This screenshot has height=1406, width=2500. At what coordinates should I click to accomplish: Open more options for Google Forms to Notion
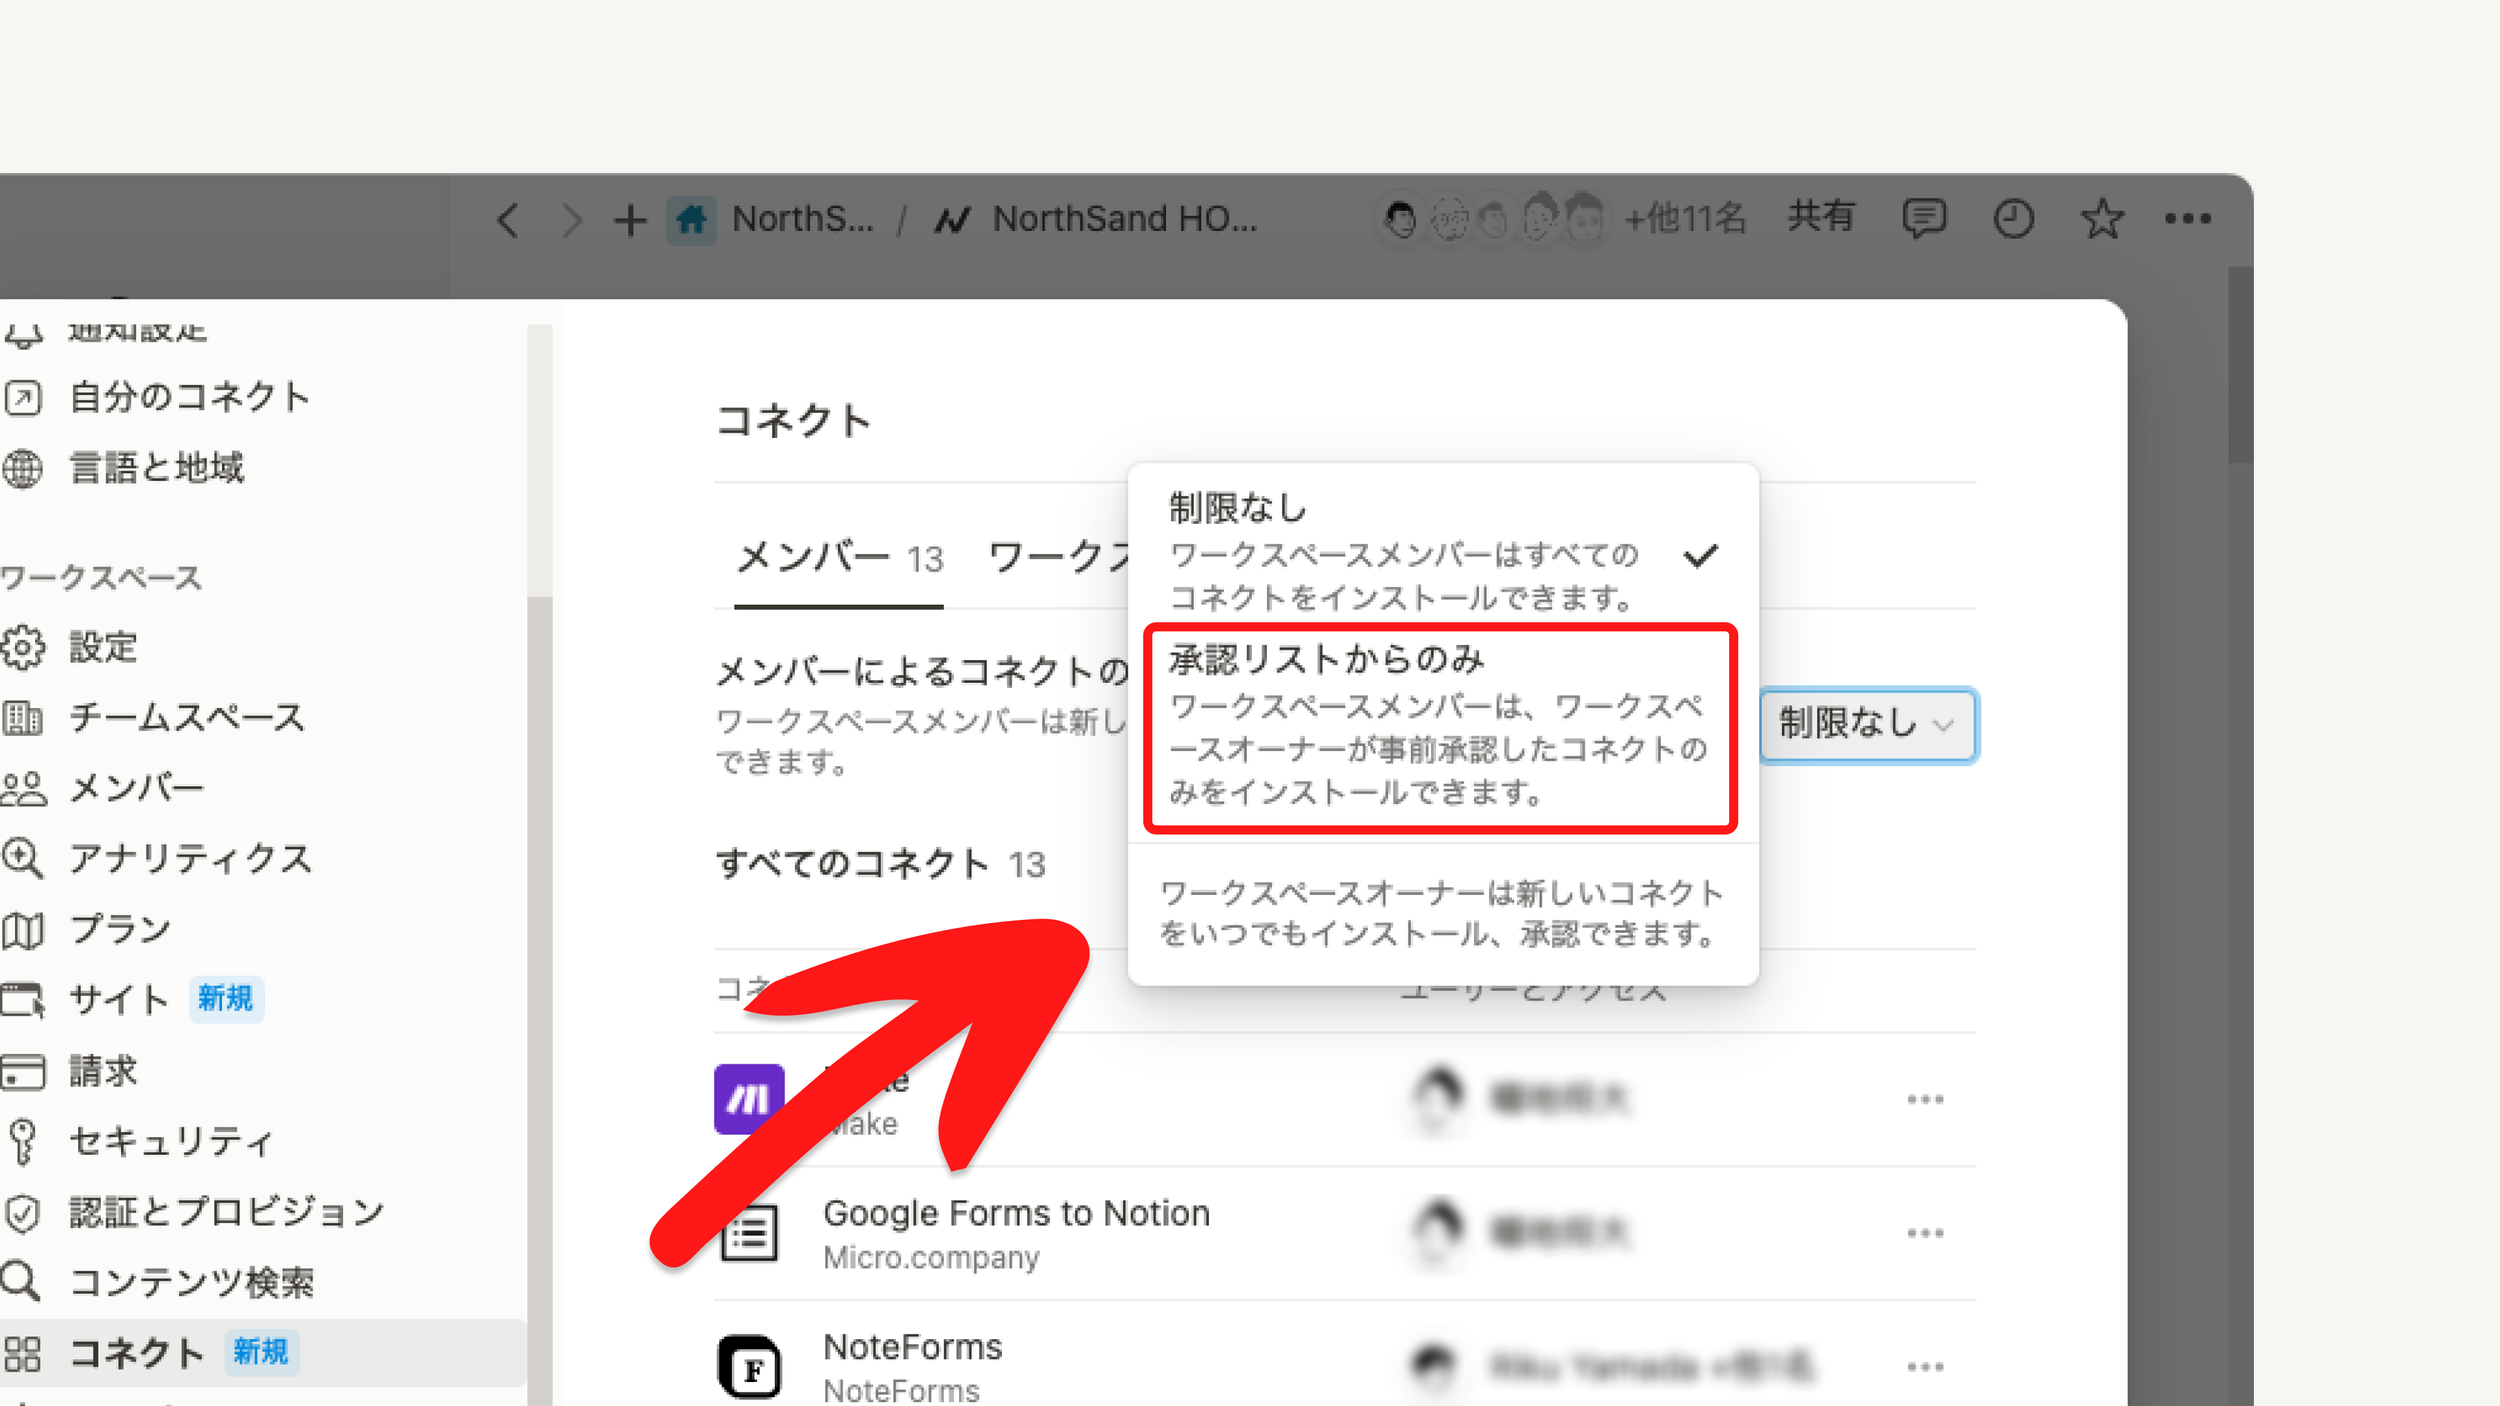point(1924,1233)
